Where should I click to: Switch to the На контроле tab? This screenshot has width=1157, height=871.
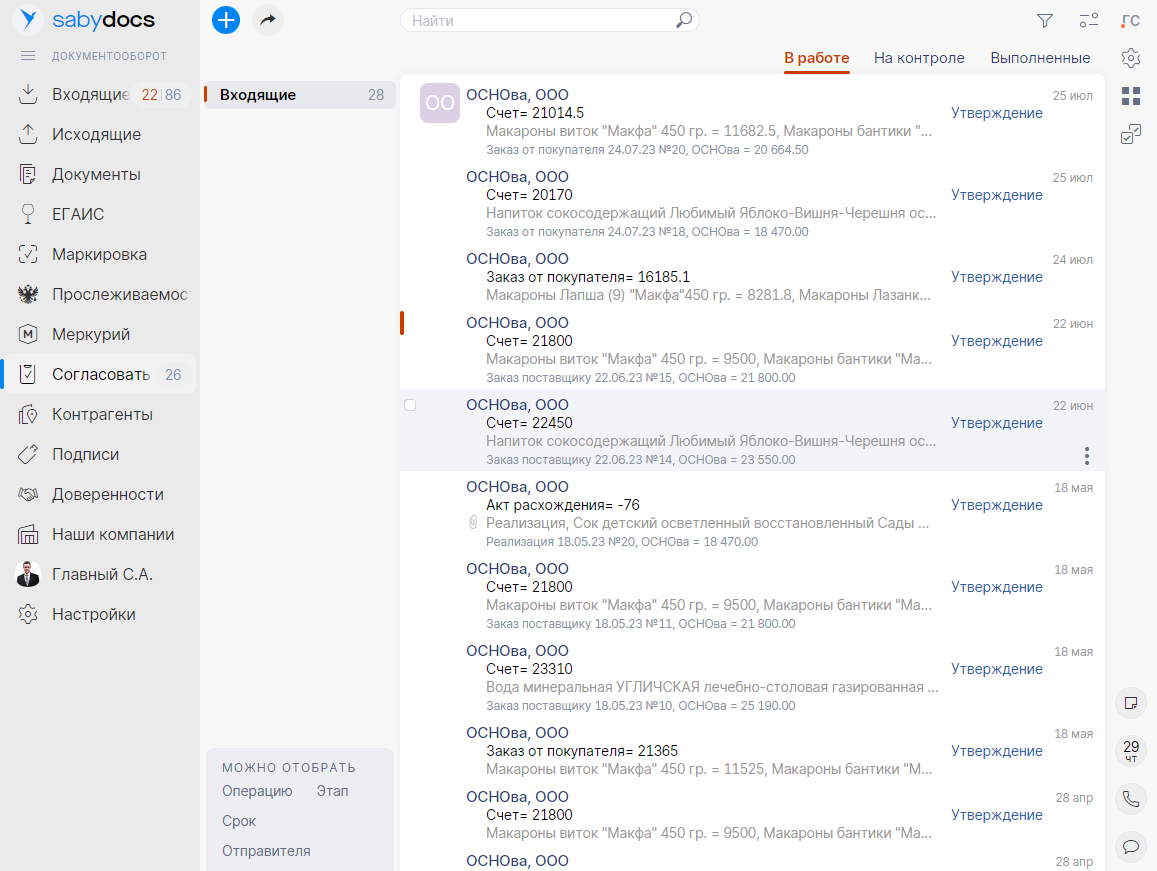[919, 58]
